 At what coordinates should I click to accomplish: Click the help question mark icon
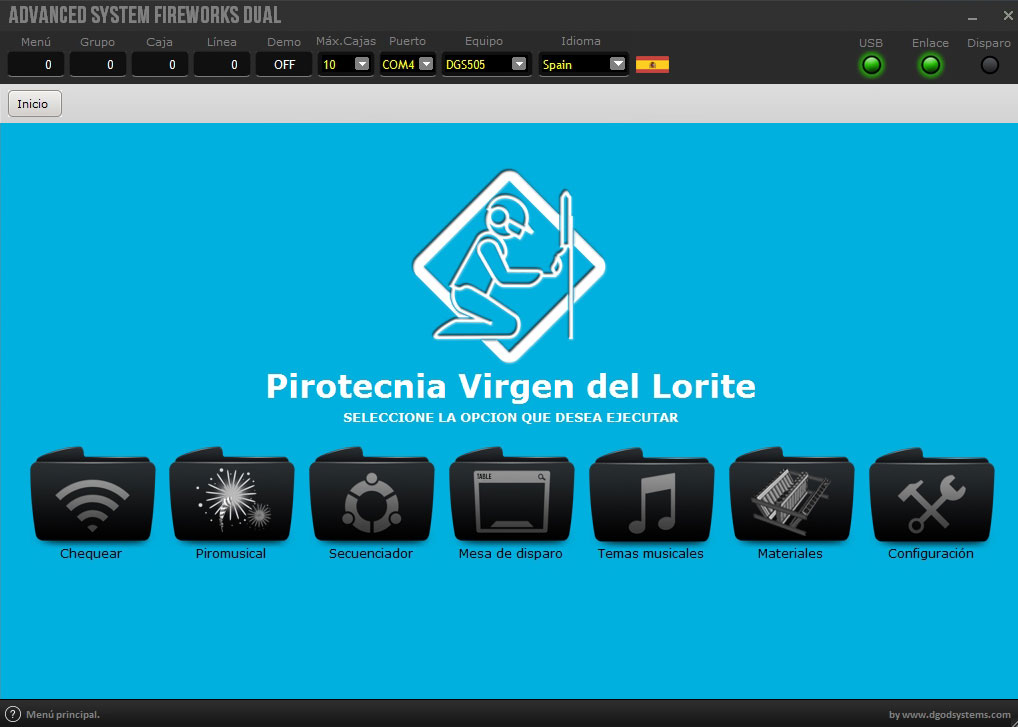pyautogui.click(x=13, y=714)
